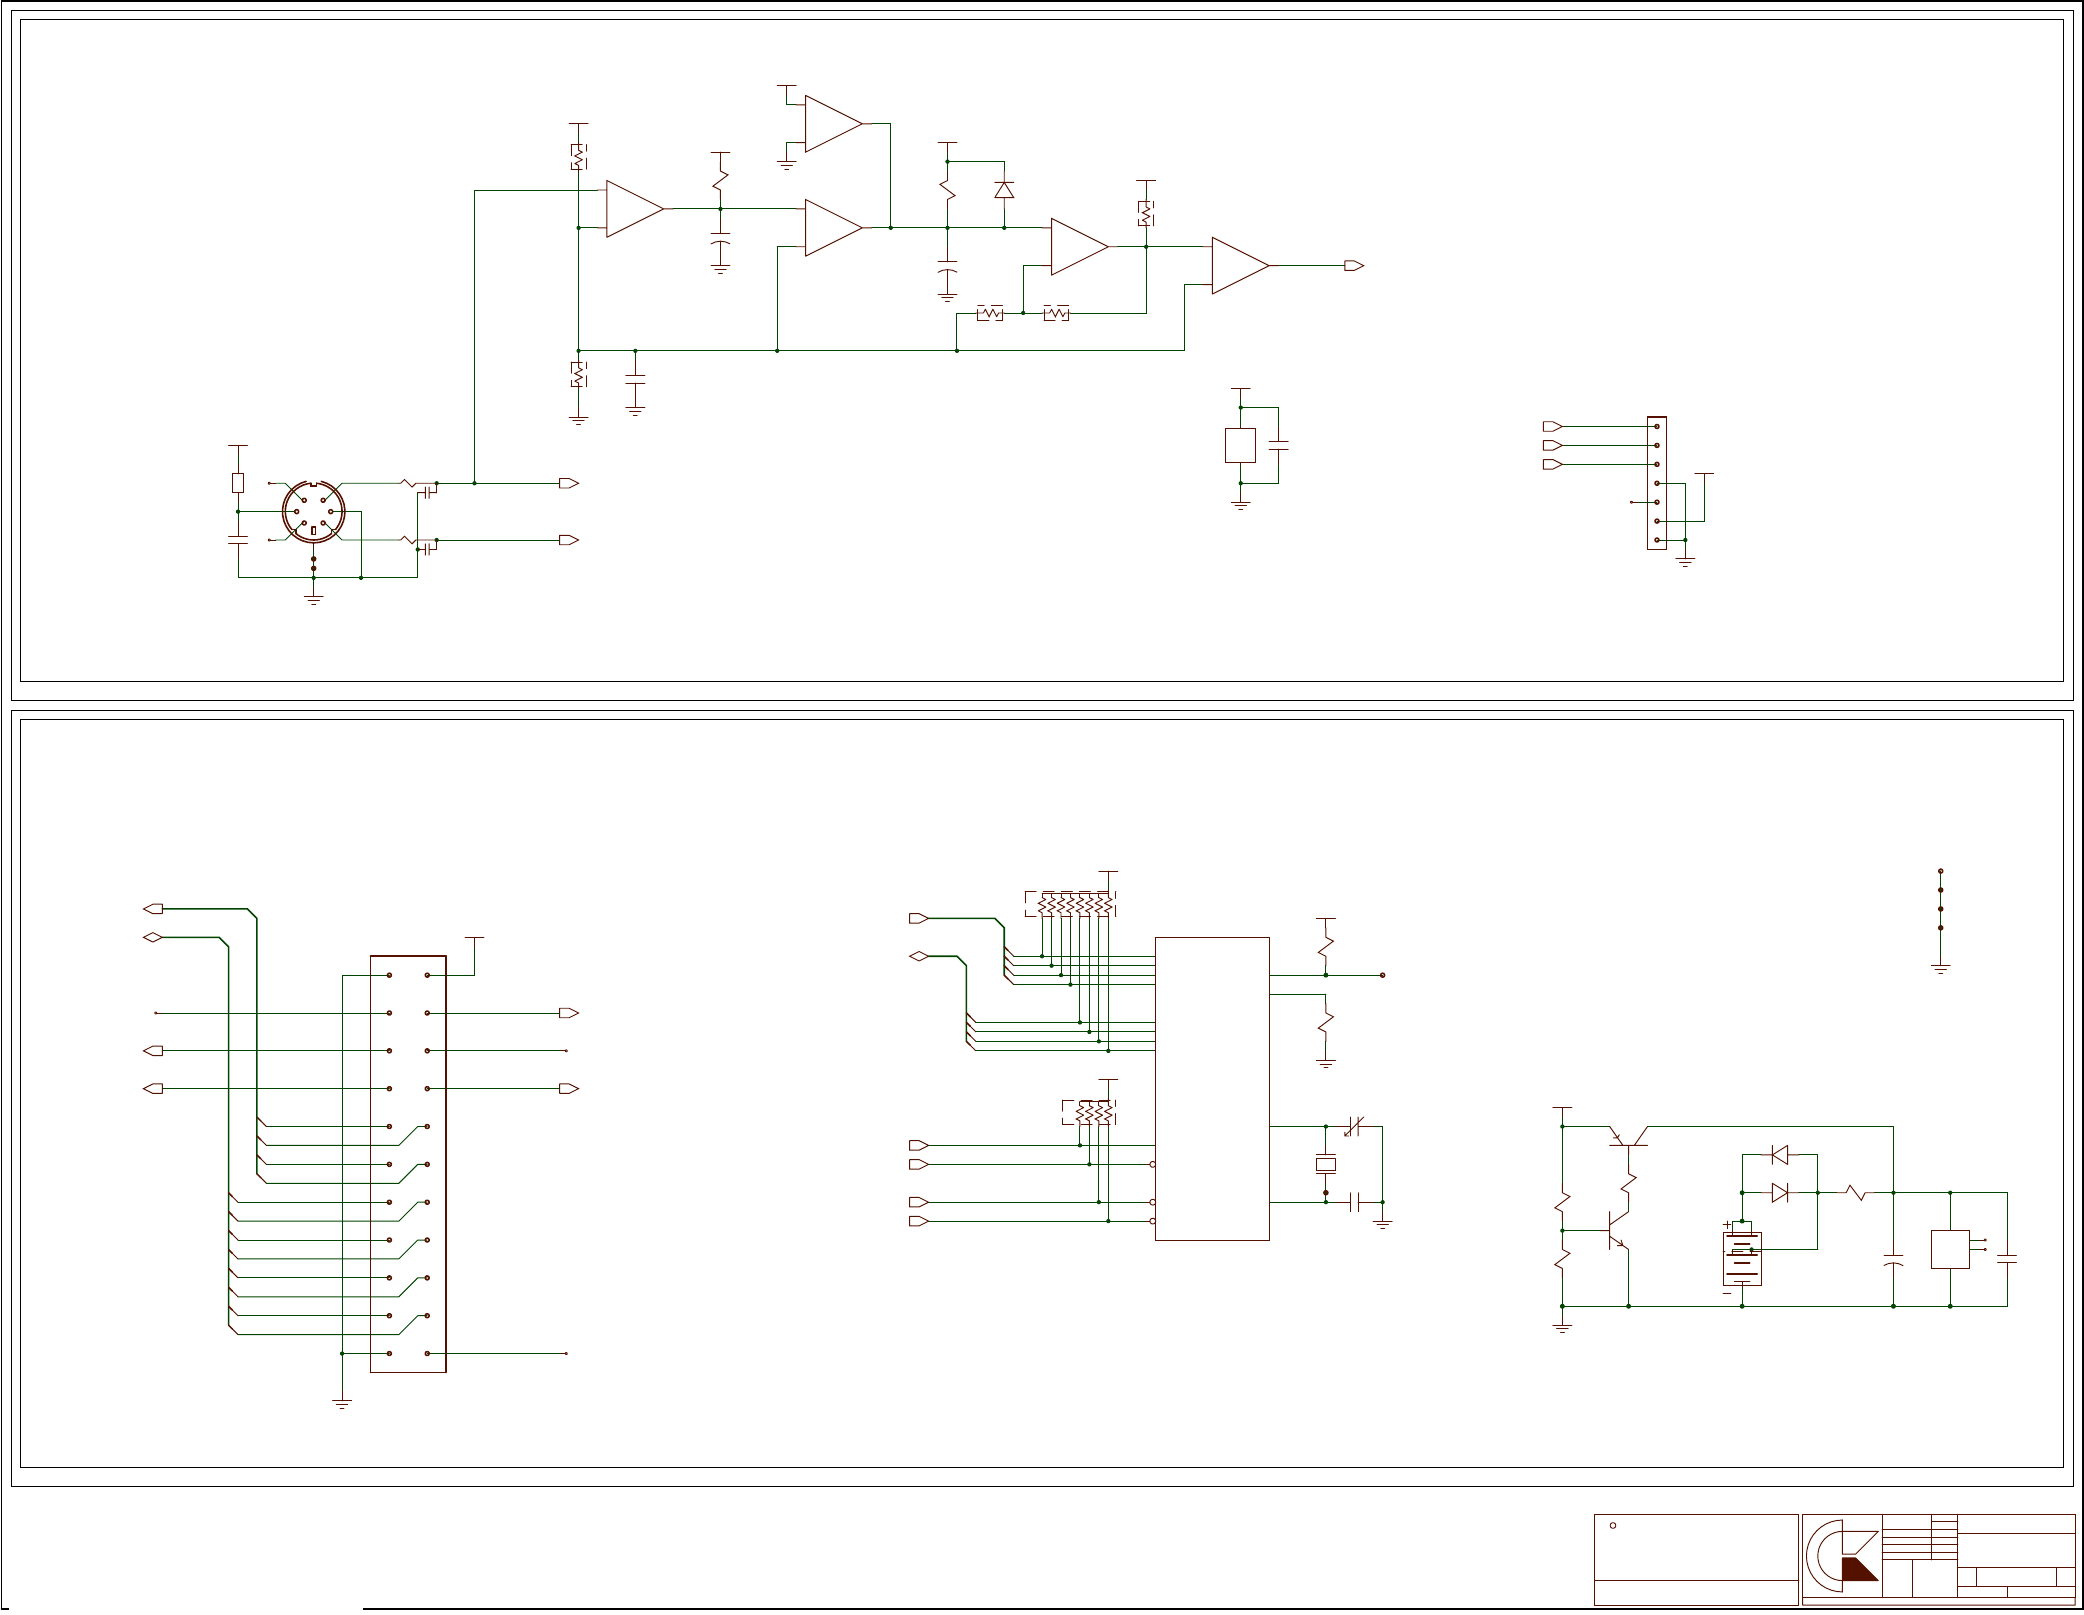The image size is (2084, 1615).
Task: Click the three-resistor network near IC
Action: click(x=1089, y=1112)
